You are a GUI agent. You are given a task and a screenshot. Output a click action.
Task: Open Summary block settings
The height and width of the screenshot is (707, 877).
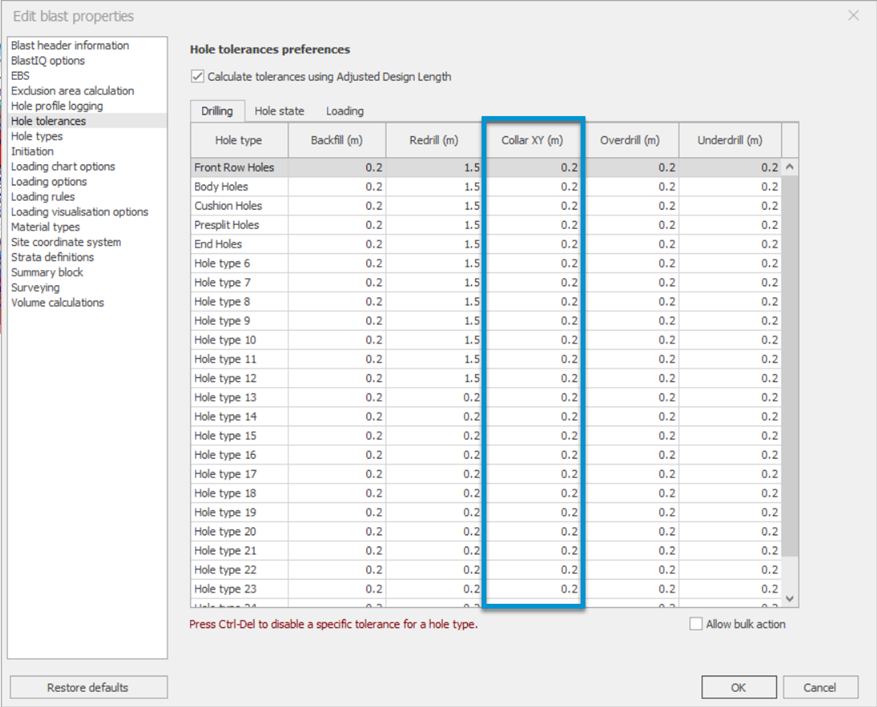click(87, 272)
